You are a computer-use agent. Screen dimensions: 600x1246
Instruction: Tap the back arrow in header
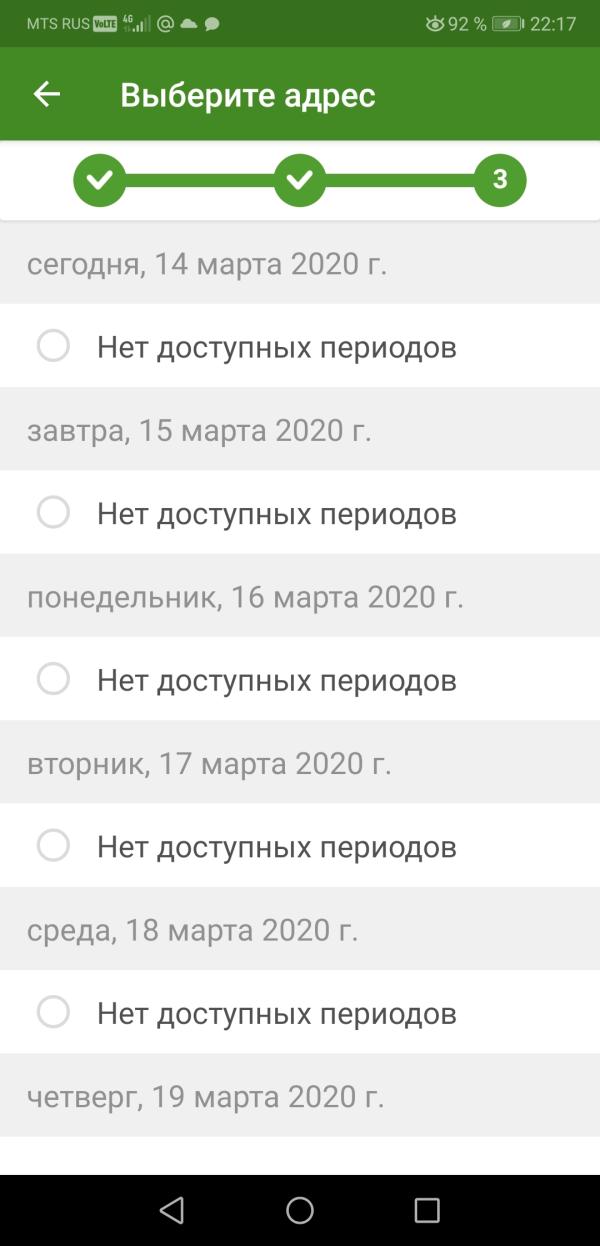(47, 95)
